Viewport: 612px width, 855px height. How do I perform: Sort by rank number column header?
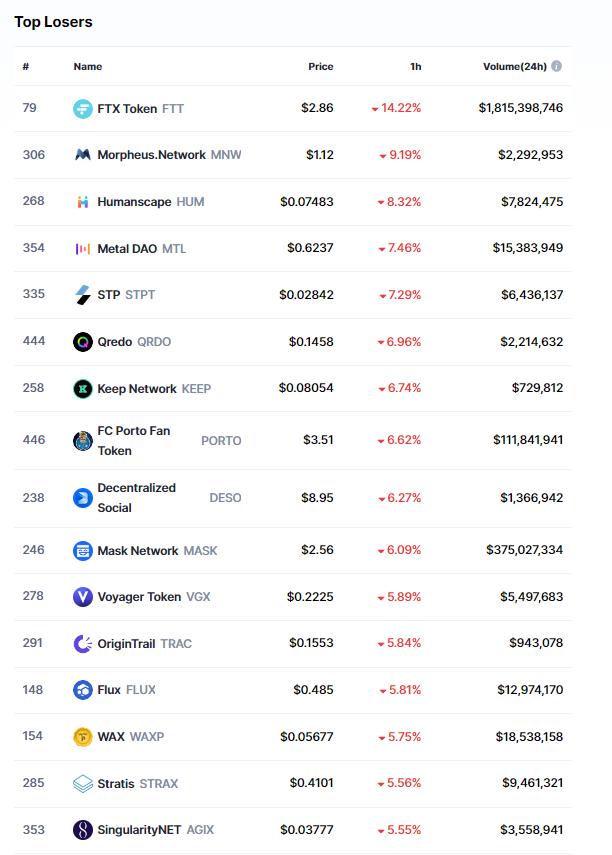(x=26, y=67)
